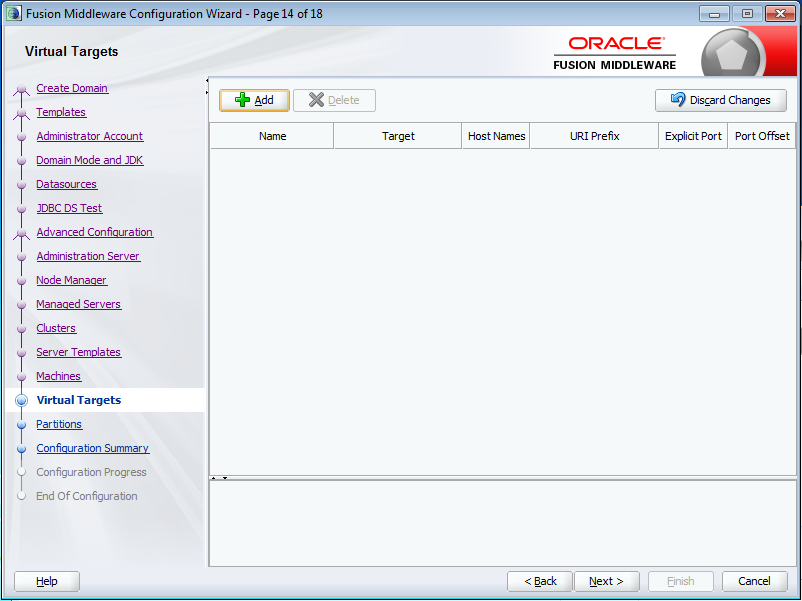Click the Partitions step bullet icon
Screen dimensions: 802x601
21,425
